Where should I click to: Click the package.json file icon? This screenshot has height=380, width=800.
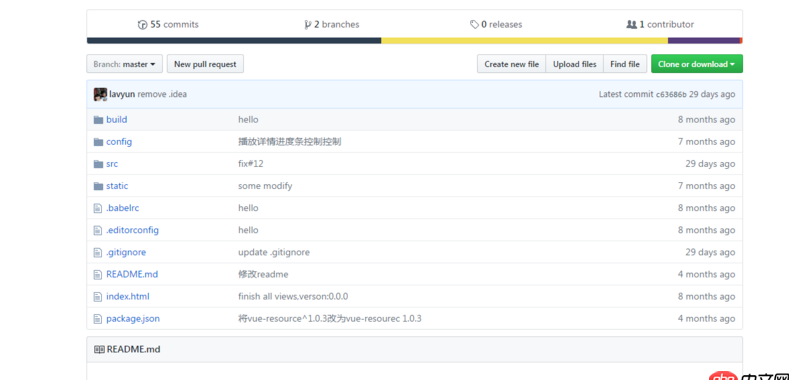(x=98, y=319)
